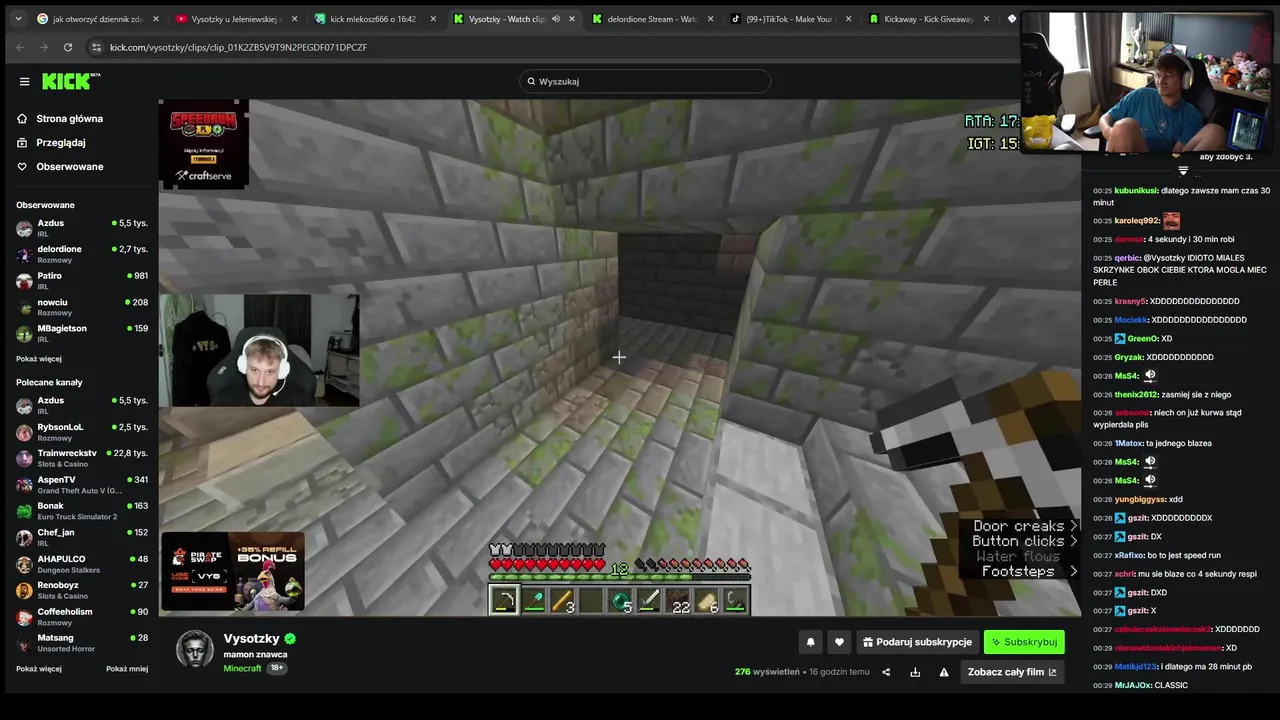Click the address bar URL

pyautogui.click(x=238, y=47)
